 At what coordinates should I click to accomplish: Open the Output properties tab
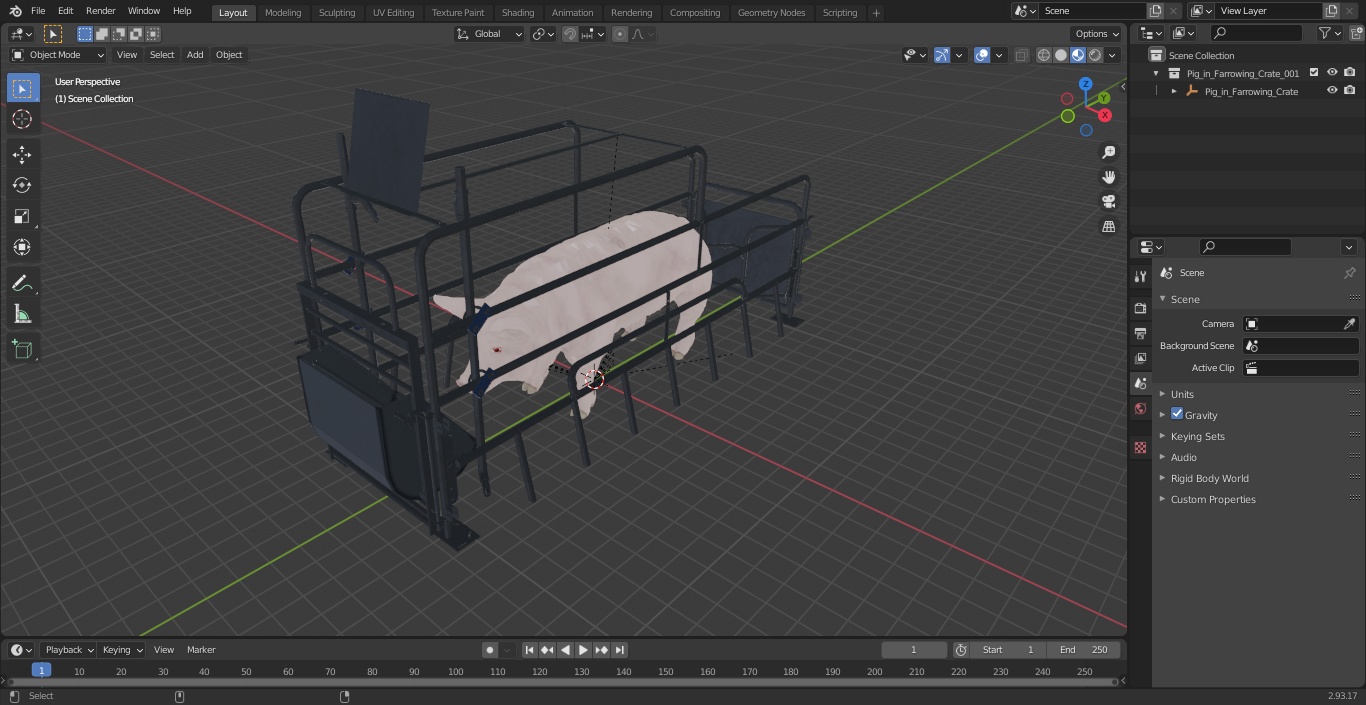1140,333
